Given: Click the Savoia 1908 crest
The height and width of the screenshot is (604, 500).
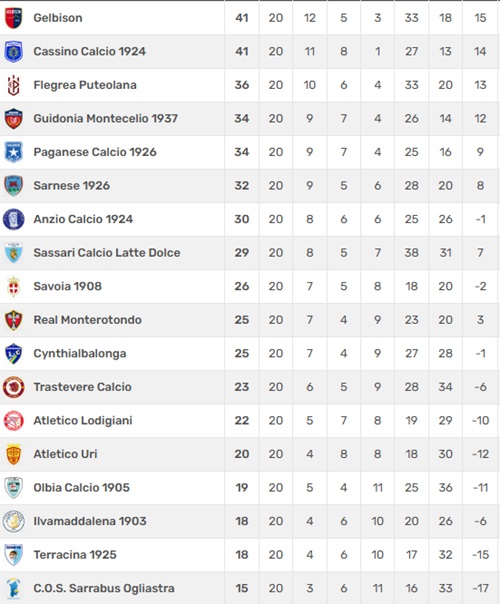Looking at the screenshot, I should point(13,286).
